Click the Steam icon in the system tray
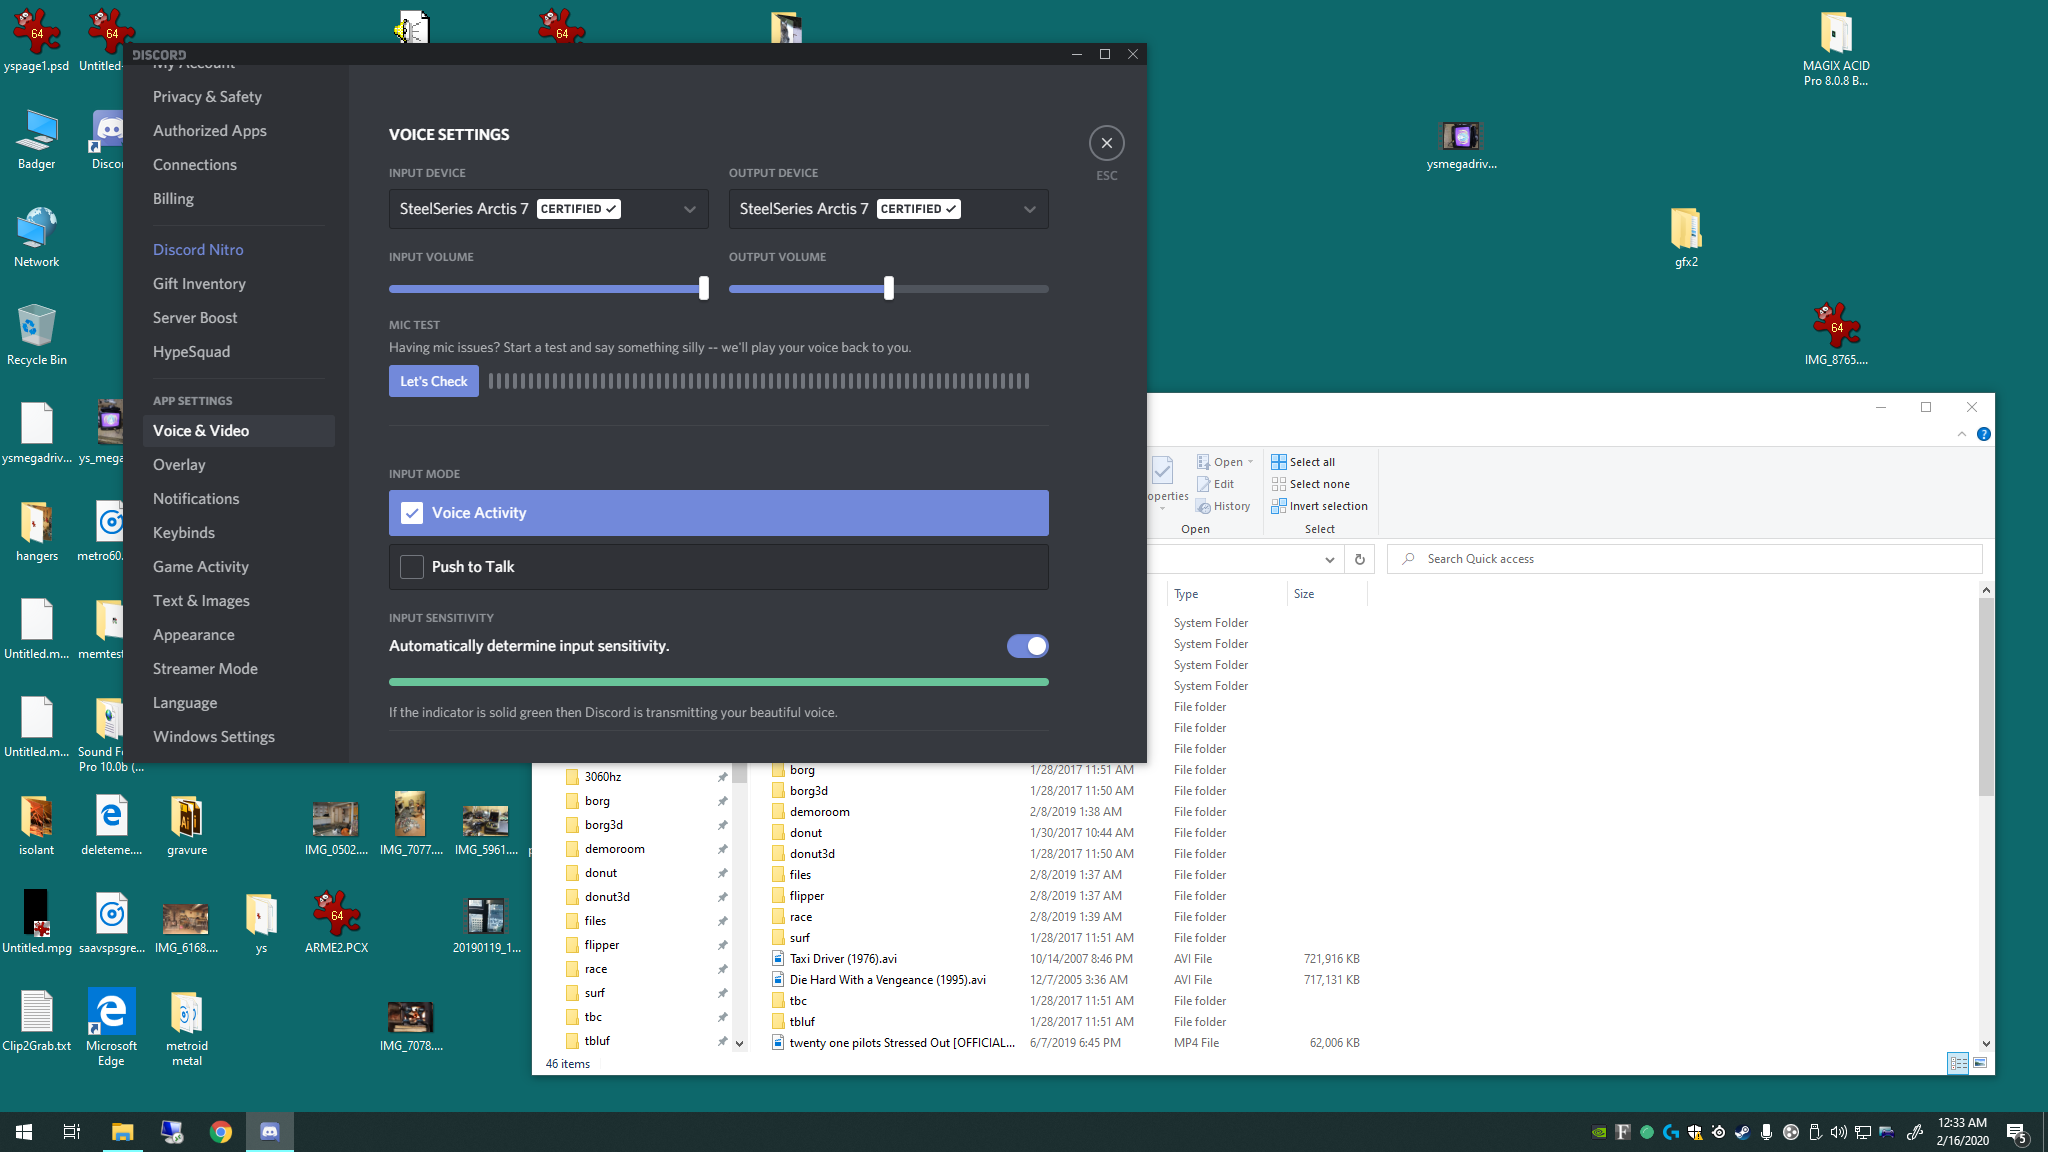 point(1742,1132)
